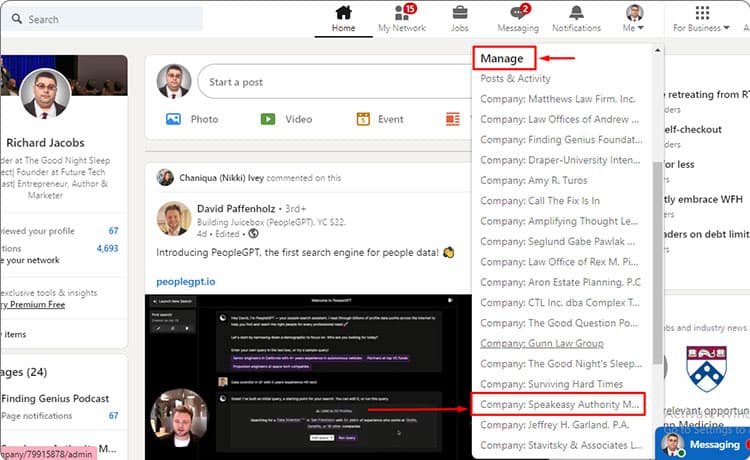Open the peoplegpt.io link

(x=186, y=282)
